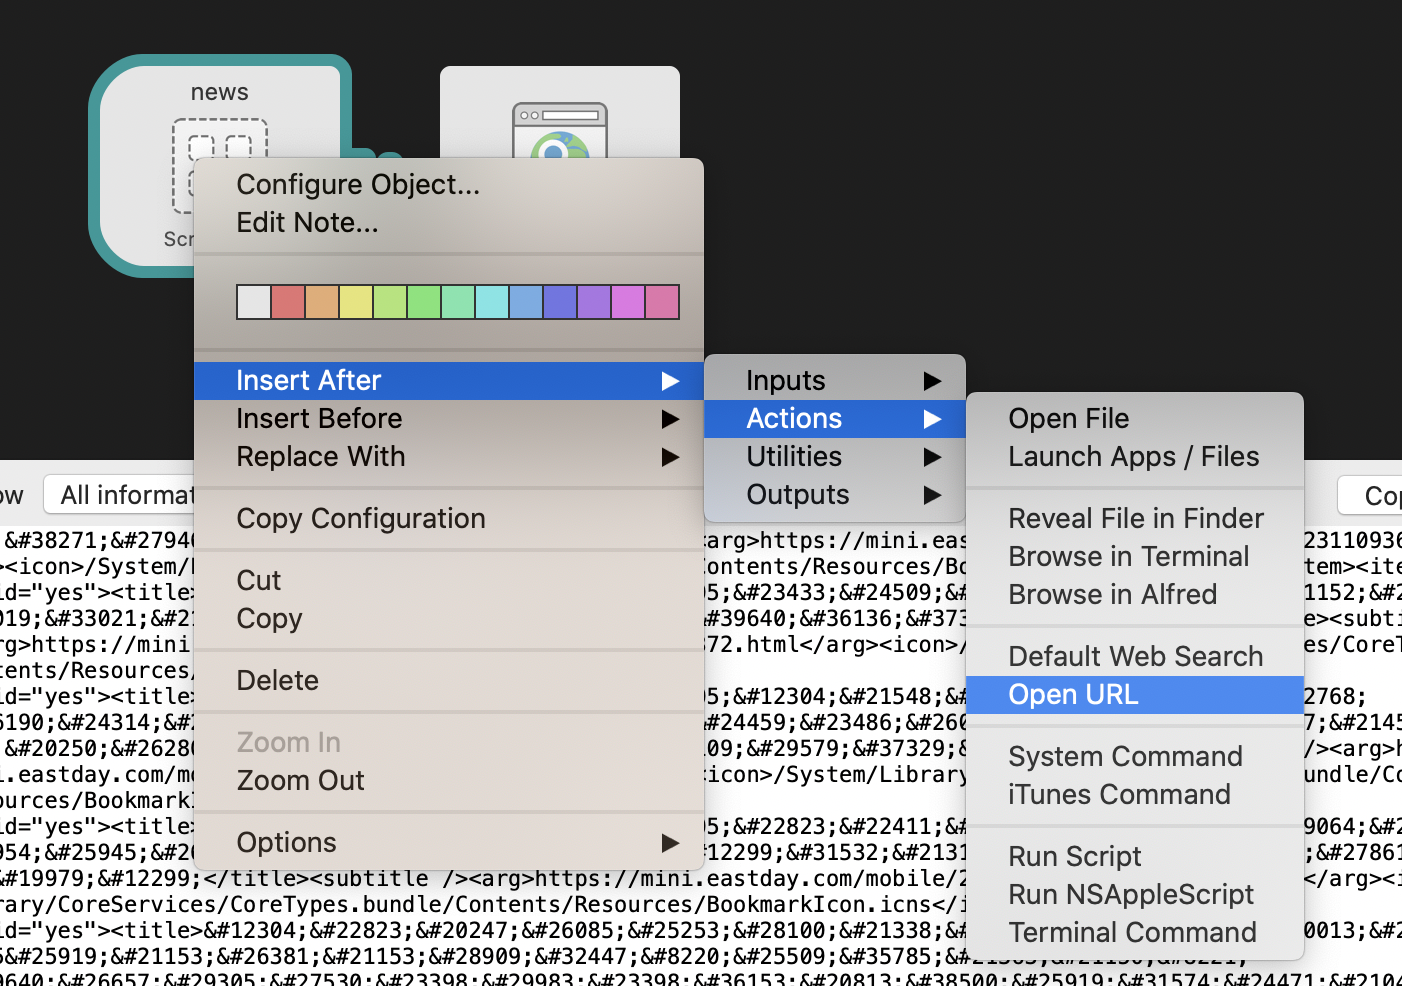Click the browser Open URL workflow object
The width and height of the screenshot is (1402, 986).
tap(559, 111)
